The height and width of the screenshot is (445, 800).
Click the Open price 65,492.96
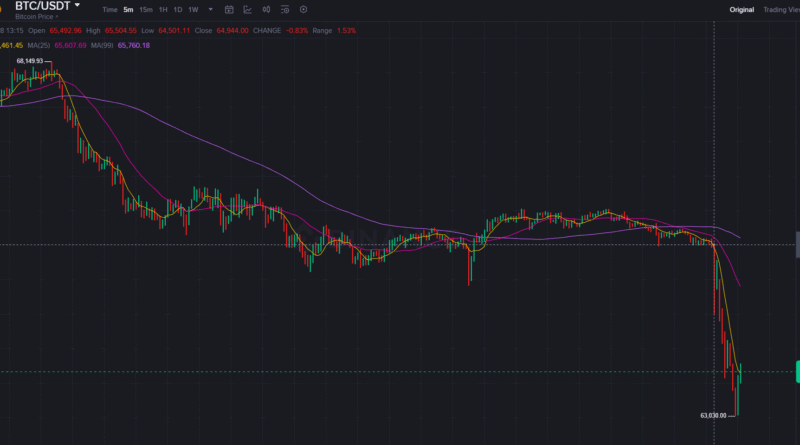coord(65,31)
